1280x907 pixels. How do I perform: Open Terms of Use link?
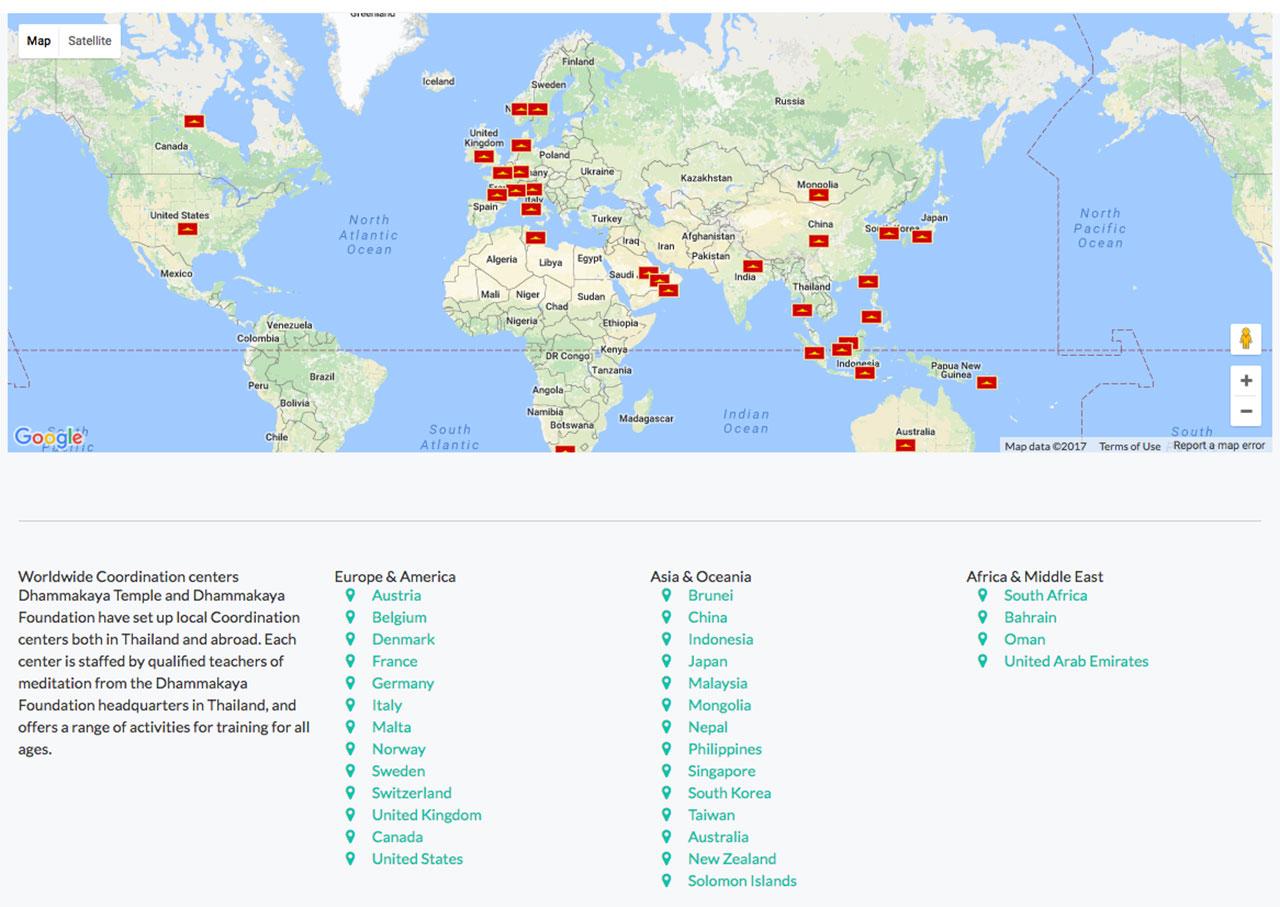1130,446
